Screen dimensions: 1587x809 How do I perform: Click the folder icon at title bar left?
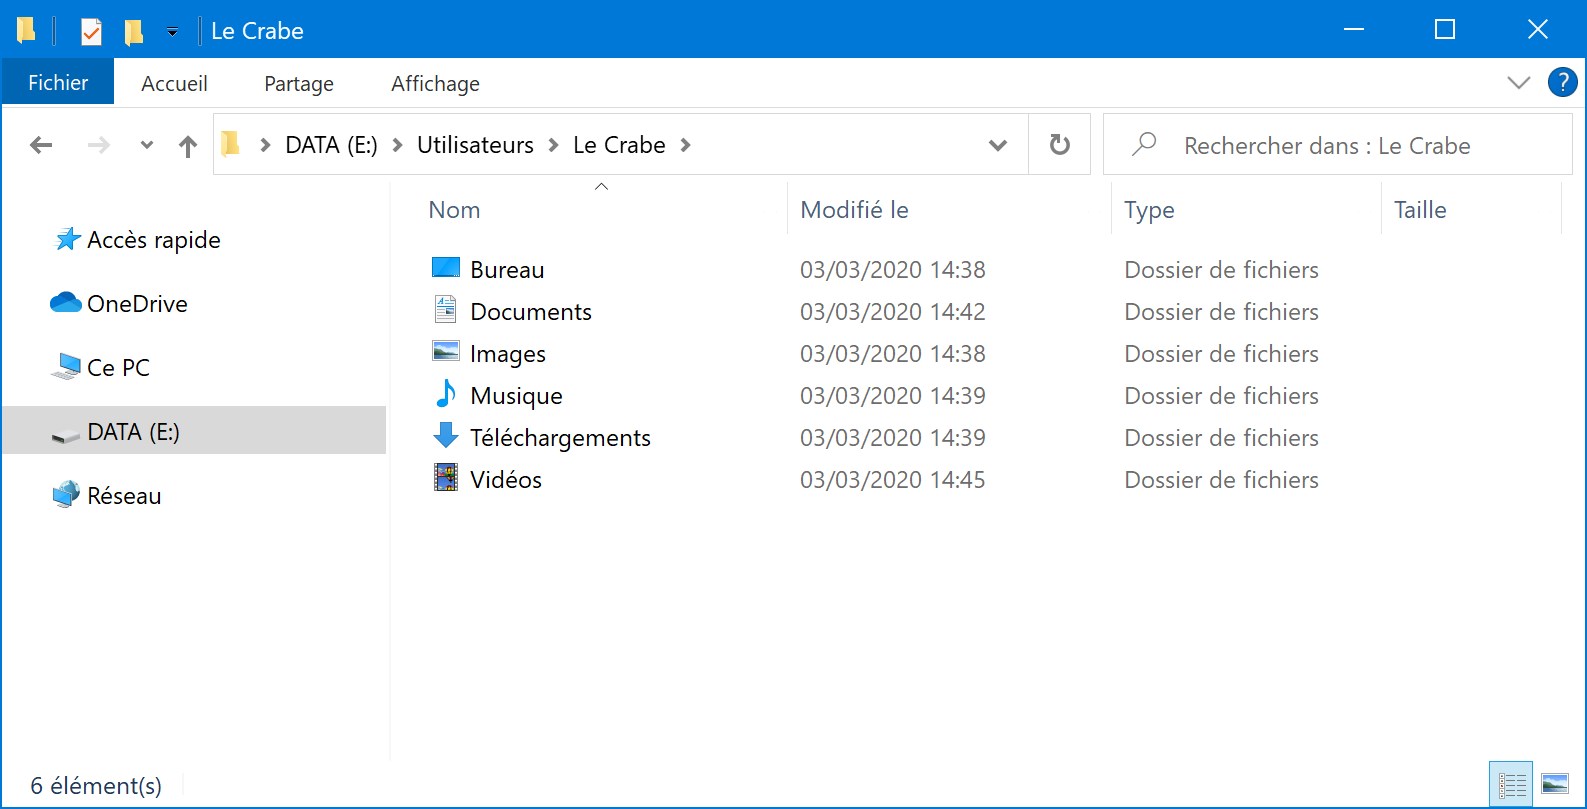point(27,31)
